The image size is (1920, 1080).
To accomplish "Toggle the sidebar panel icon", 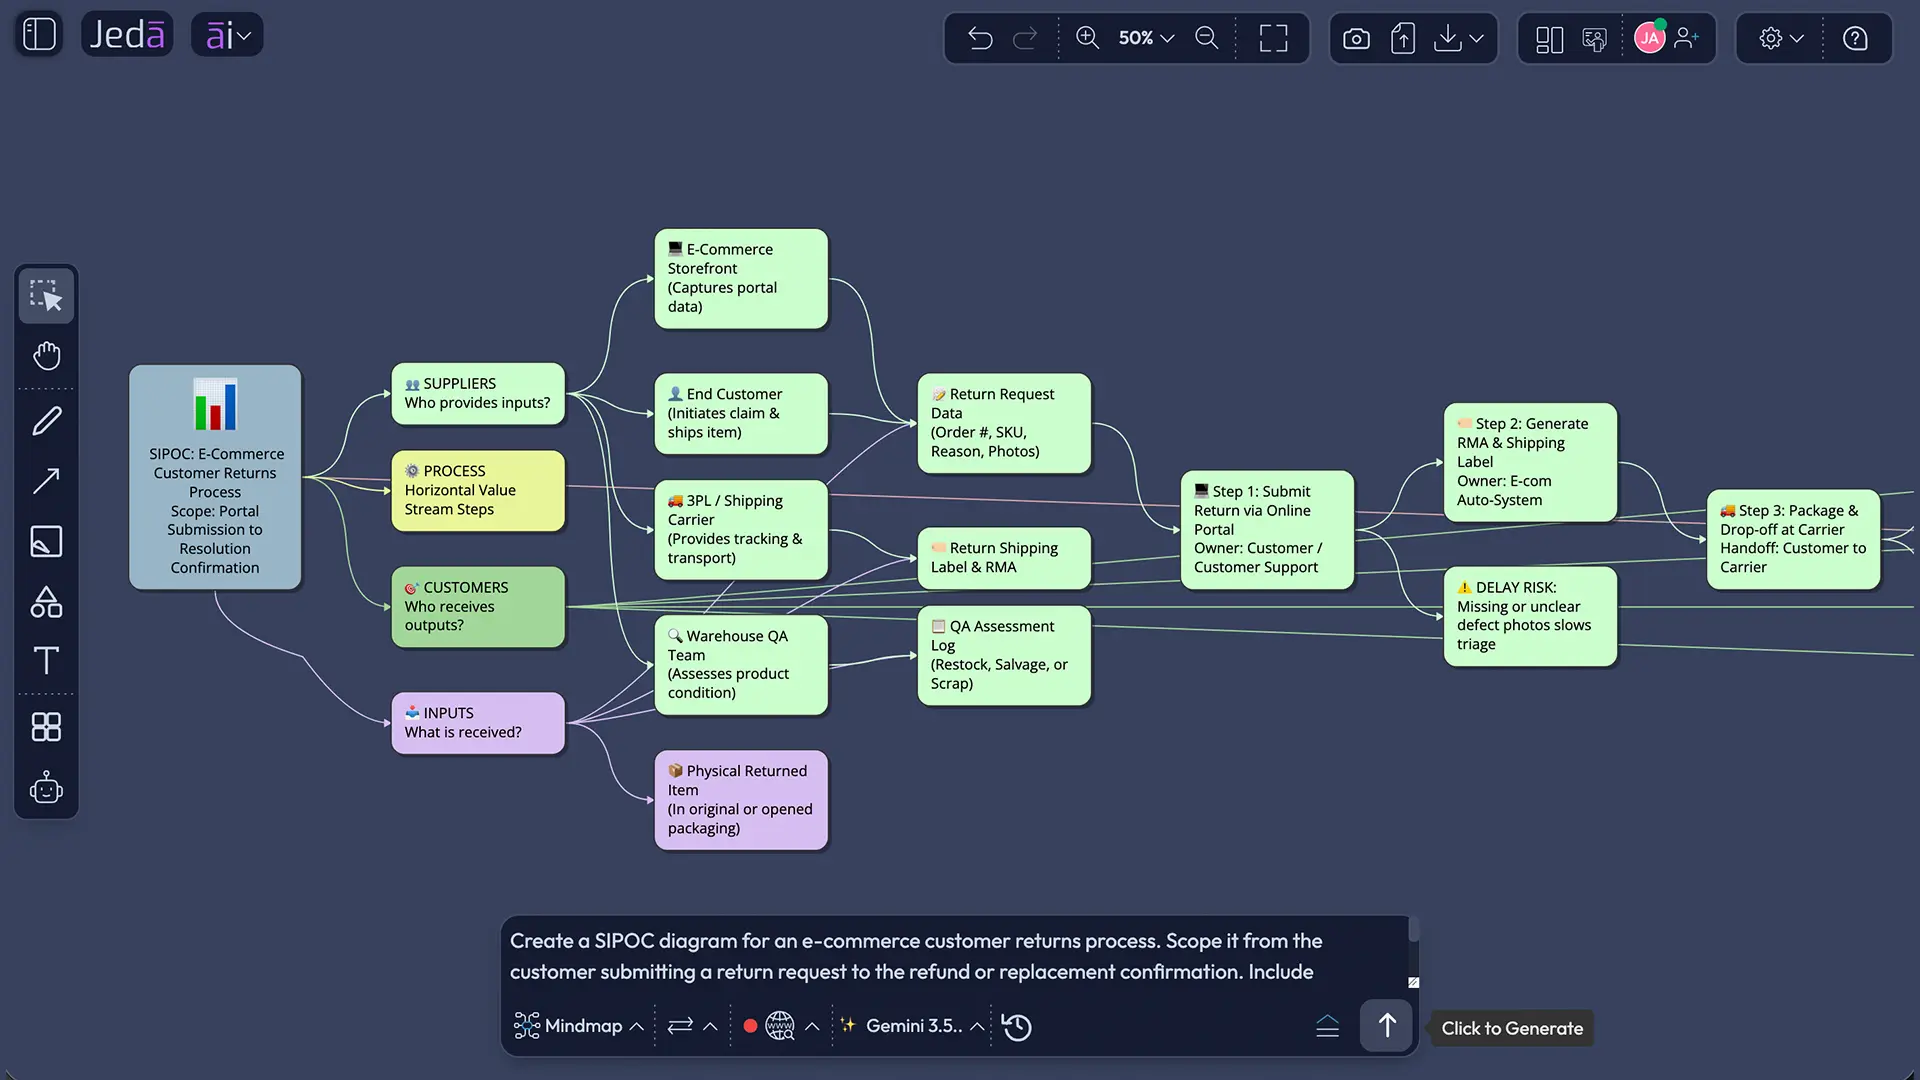I will [39, 35].
